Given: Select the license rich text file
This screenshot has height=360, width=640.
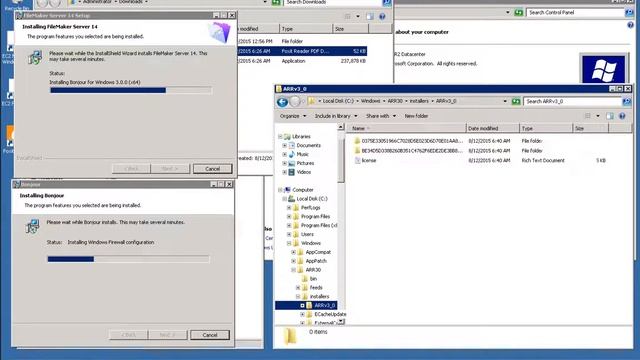Looking at the screenshot, I should click(x=365, y=160).
